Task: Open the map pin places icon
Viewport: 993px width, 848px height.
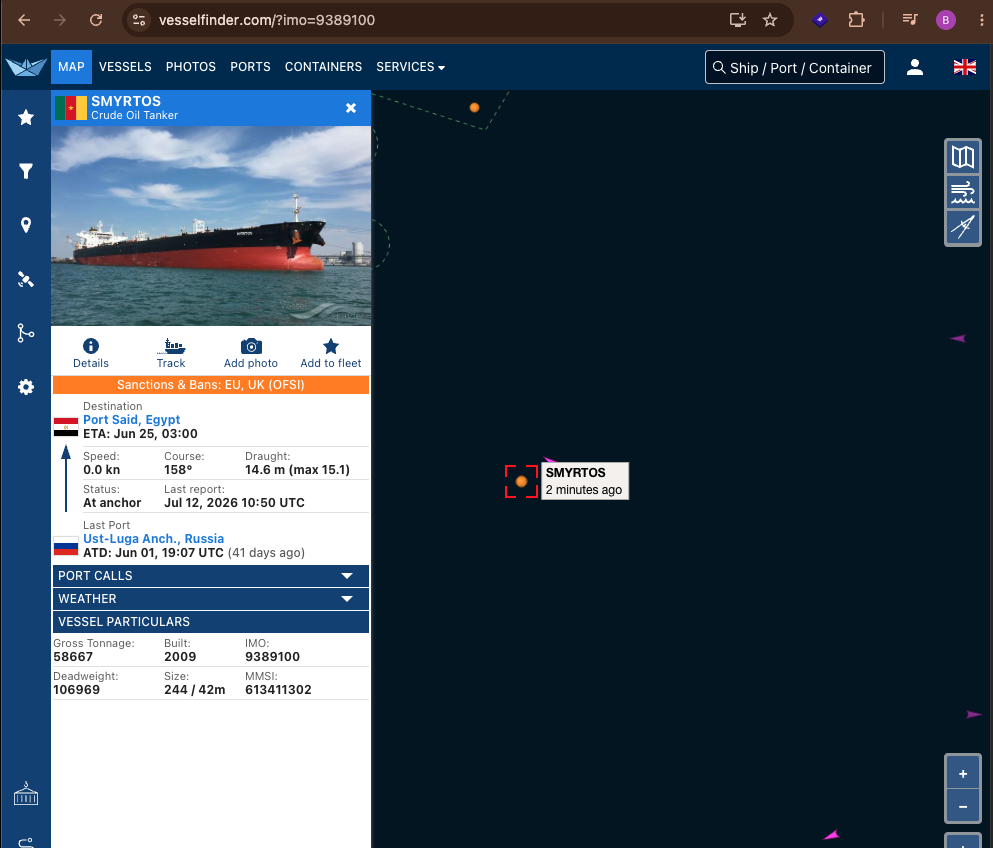Action: [26, 225]
